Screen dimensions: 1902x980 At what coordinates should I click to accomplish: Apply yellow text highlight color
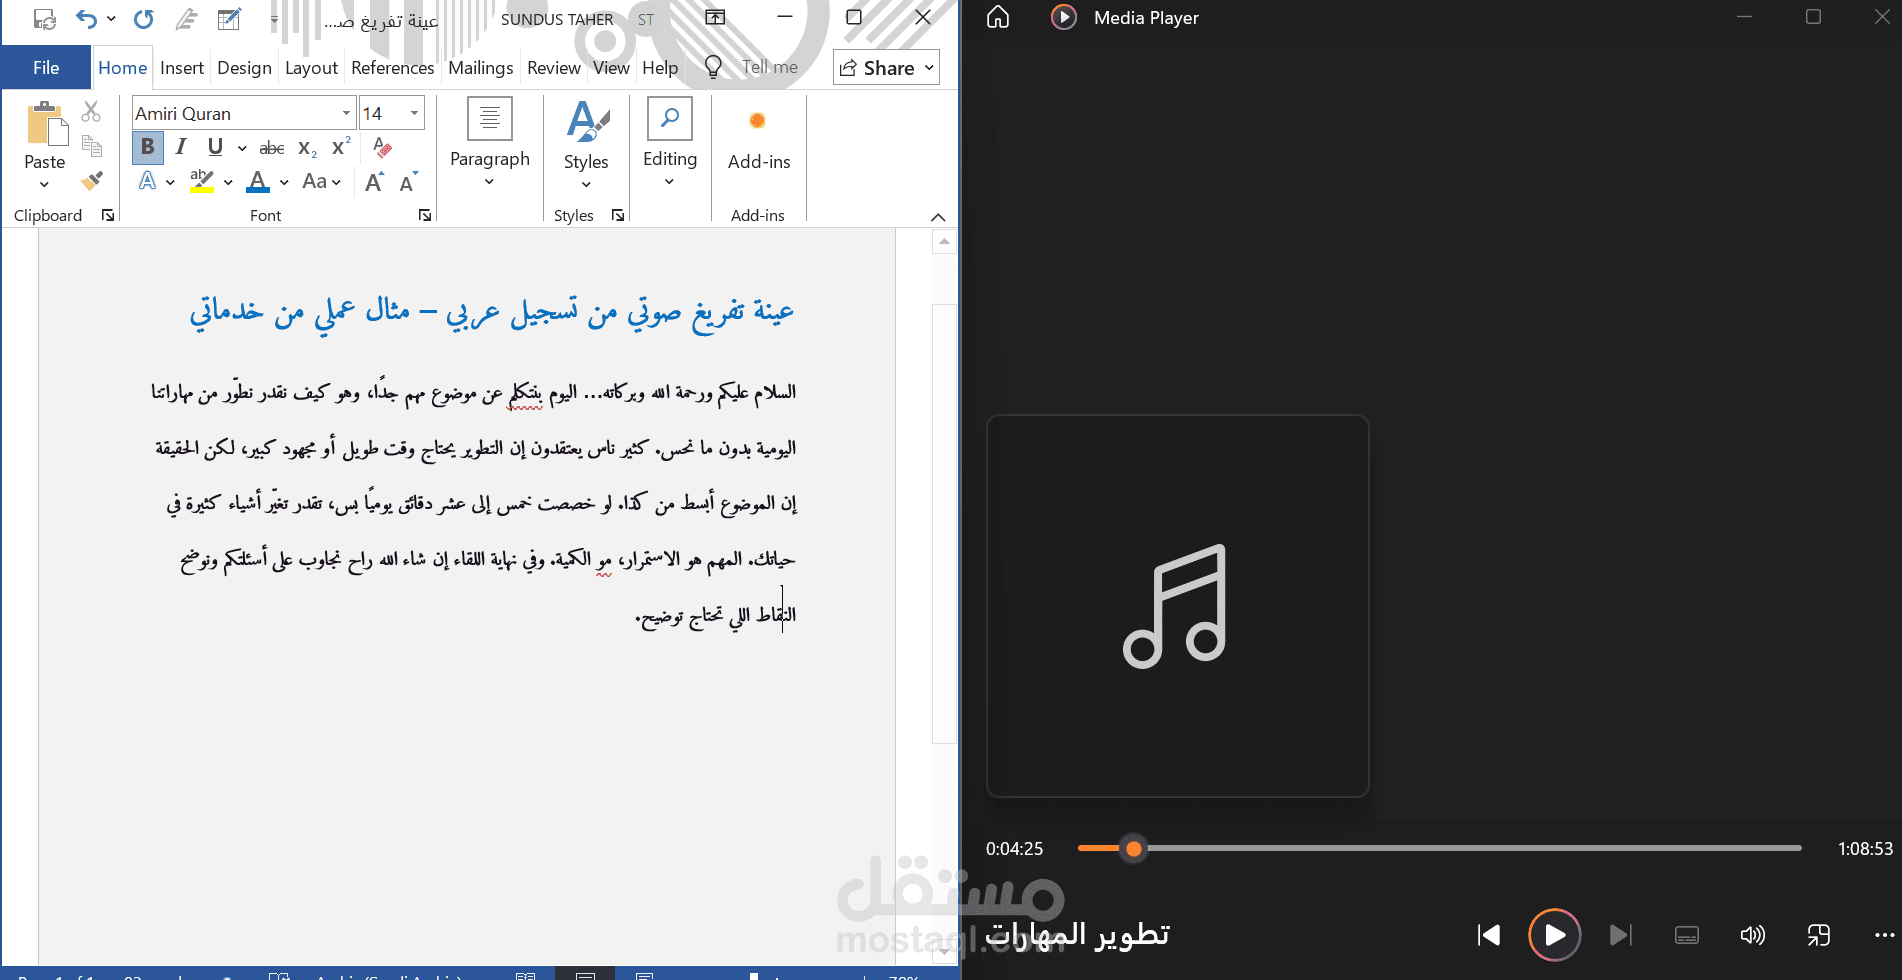(202, 181)
